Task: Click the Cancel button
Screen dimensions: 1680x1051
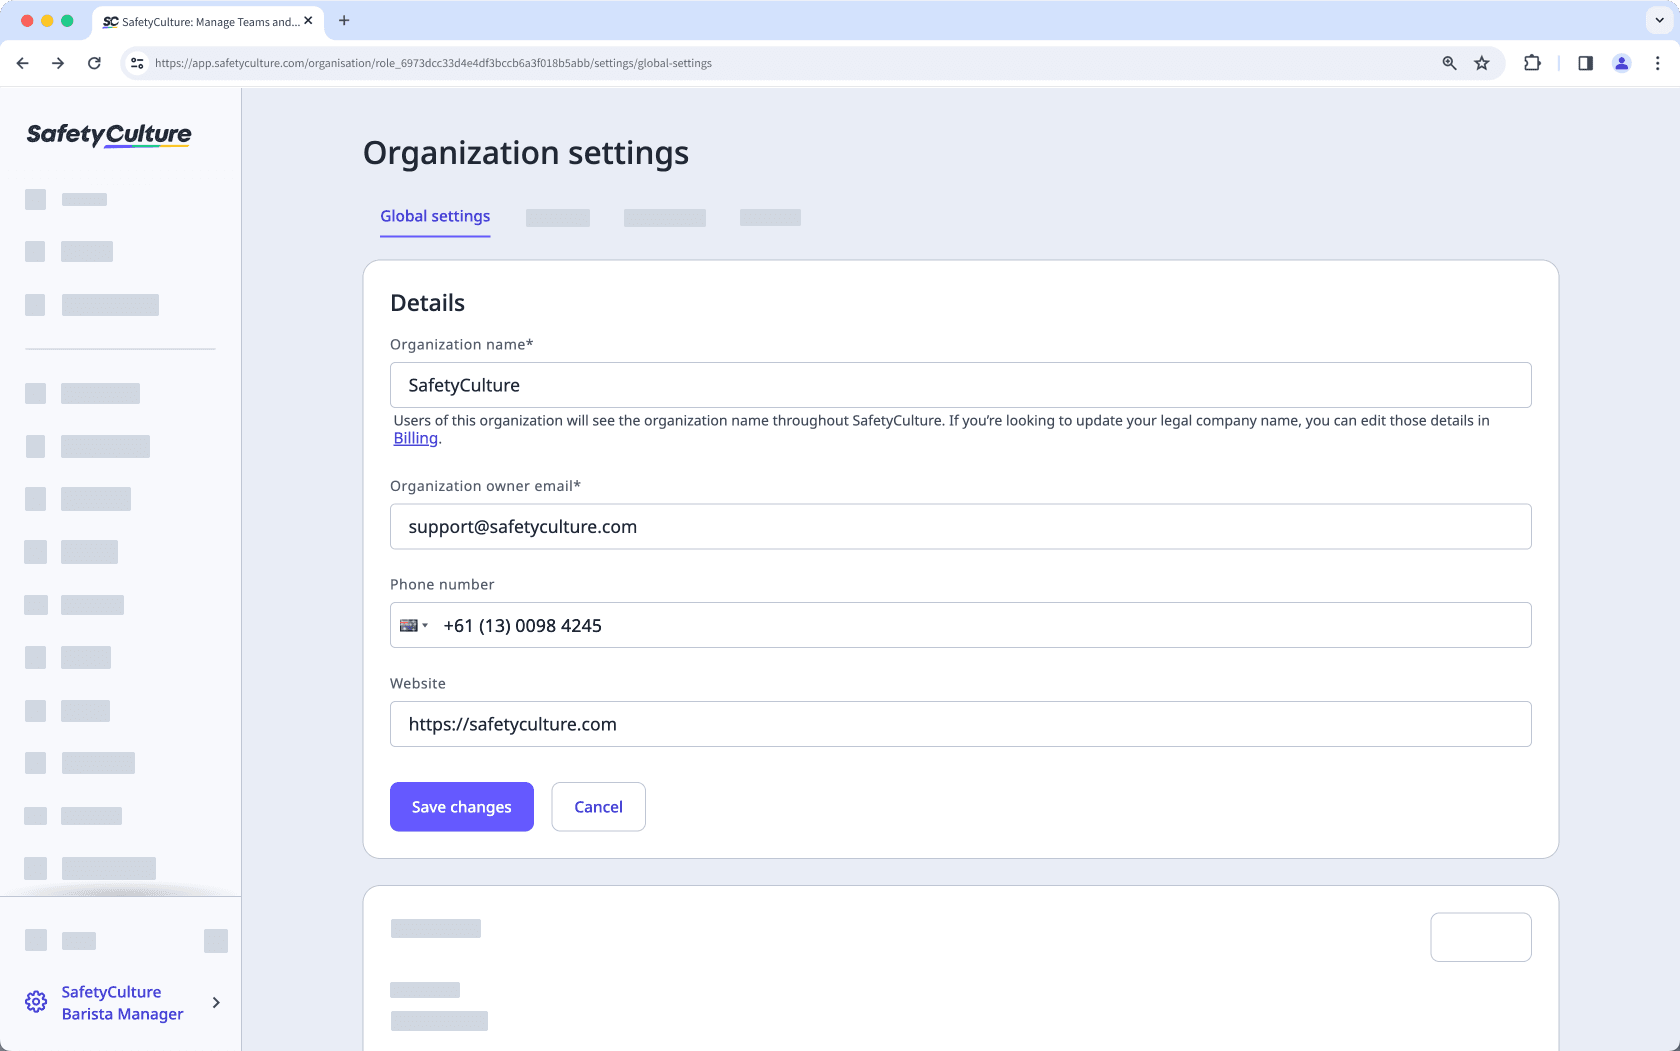Action: [x=598, y=806]
